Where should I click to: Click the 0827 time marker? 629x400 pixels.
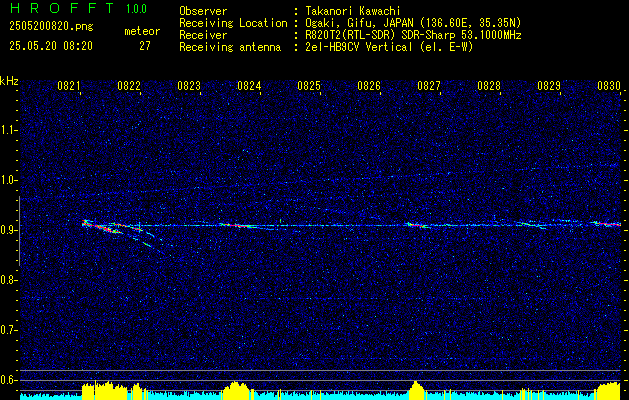[429, 86]
